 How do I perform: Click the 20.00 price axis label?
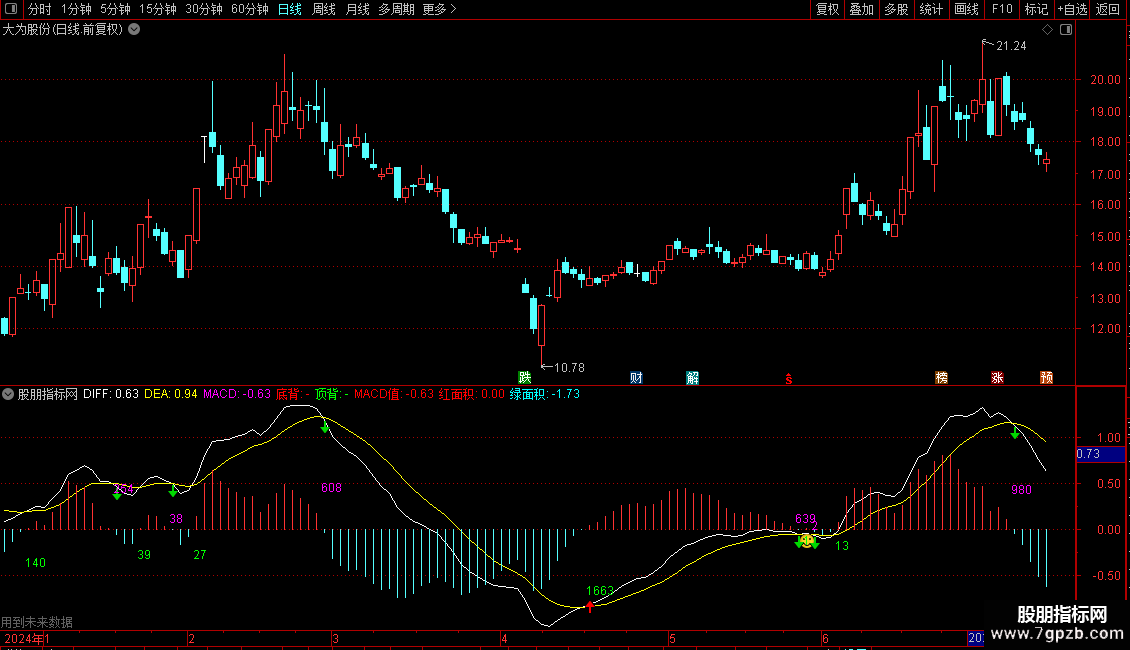coord(1105,80)
